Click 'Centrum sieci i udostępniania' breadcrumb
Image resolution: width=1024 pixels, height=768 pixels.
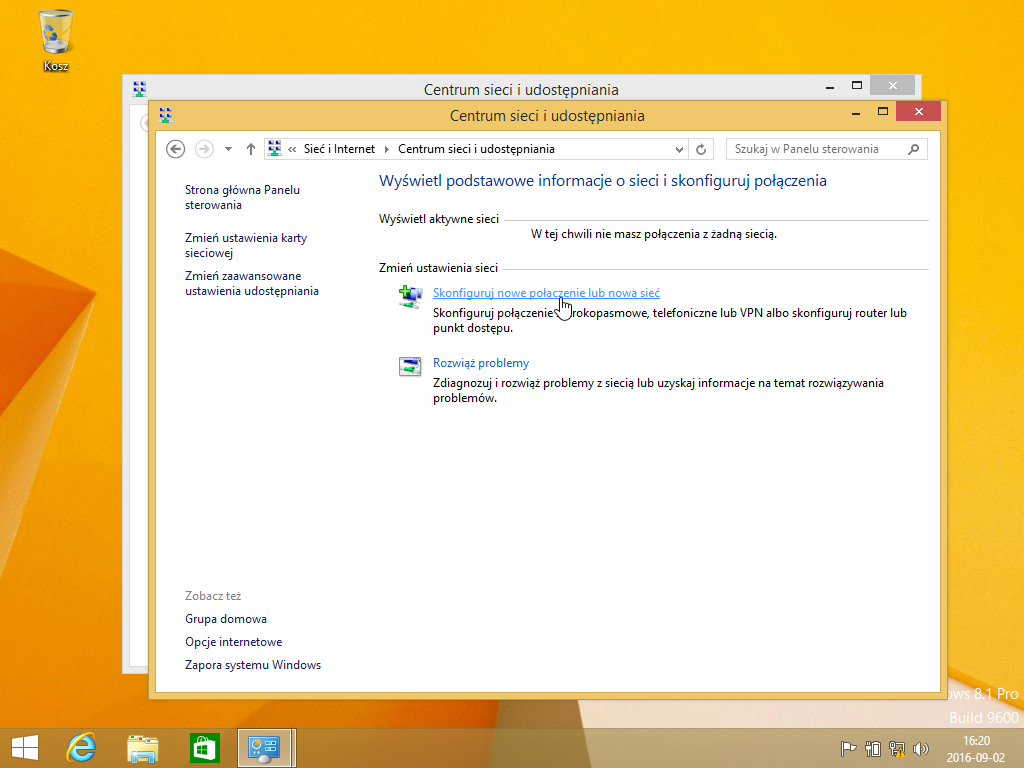476,149
